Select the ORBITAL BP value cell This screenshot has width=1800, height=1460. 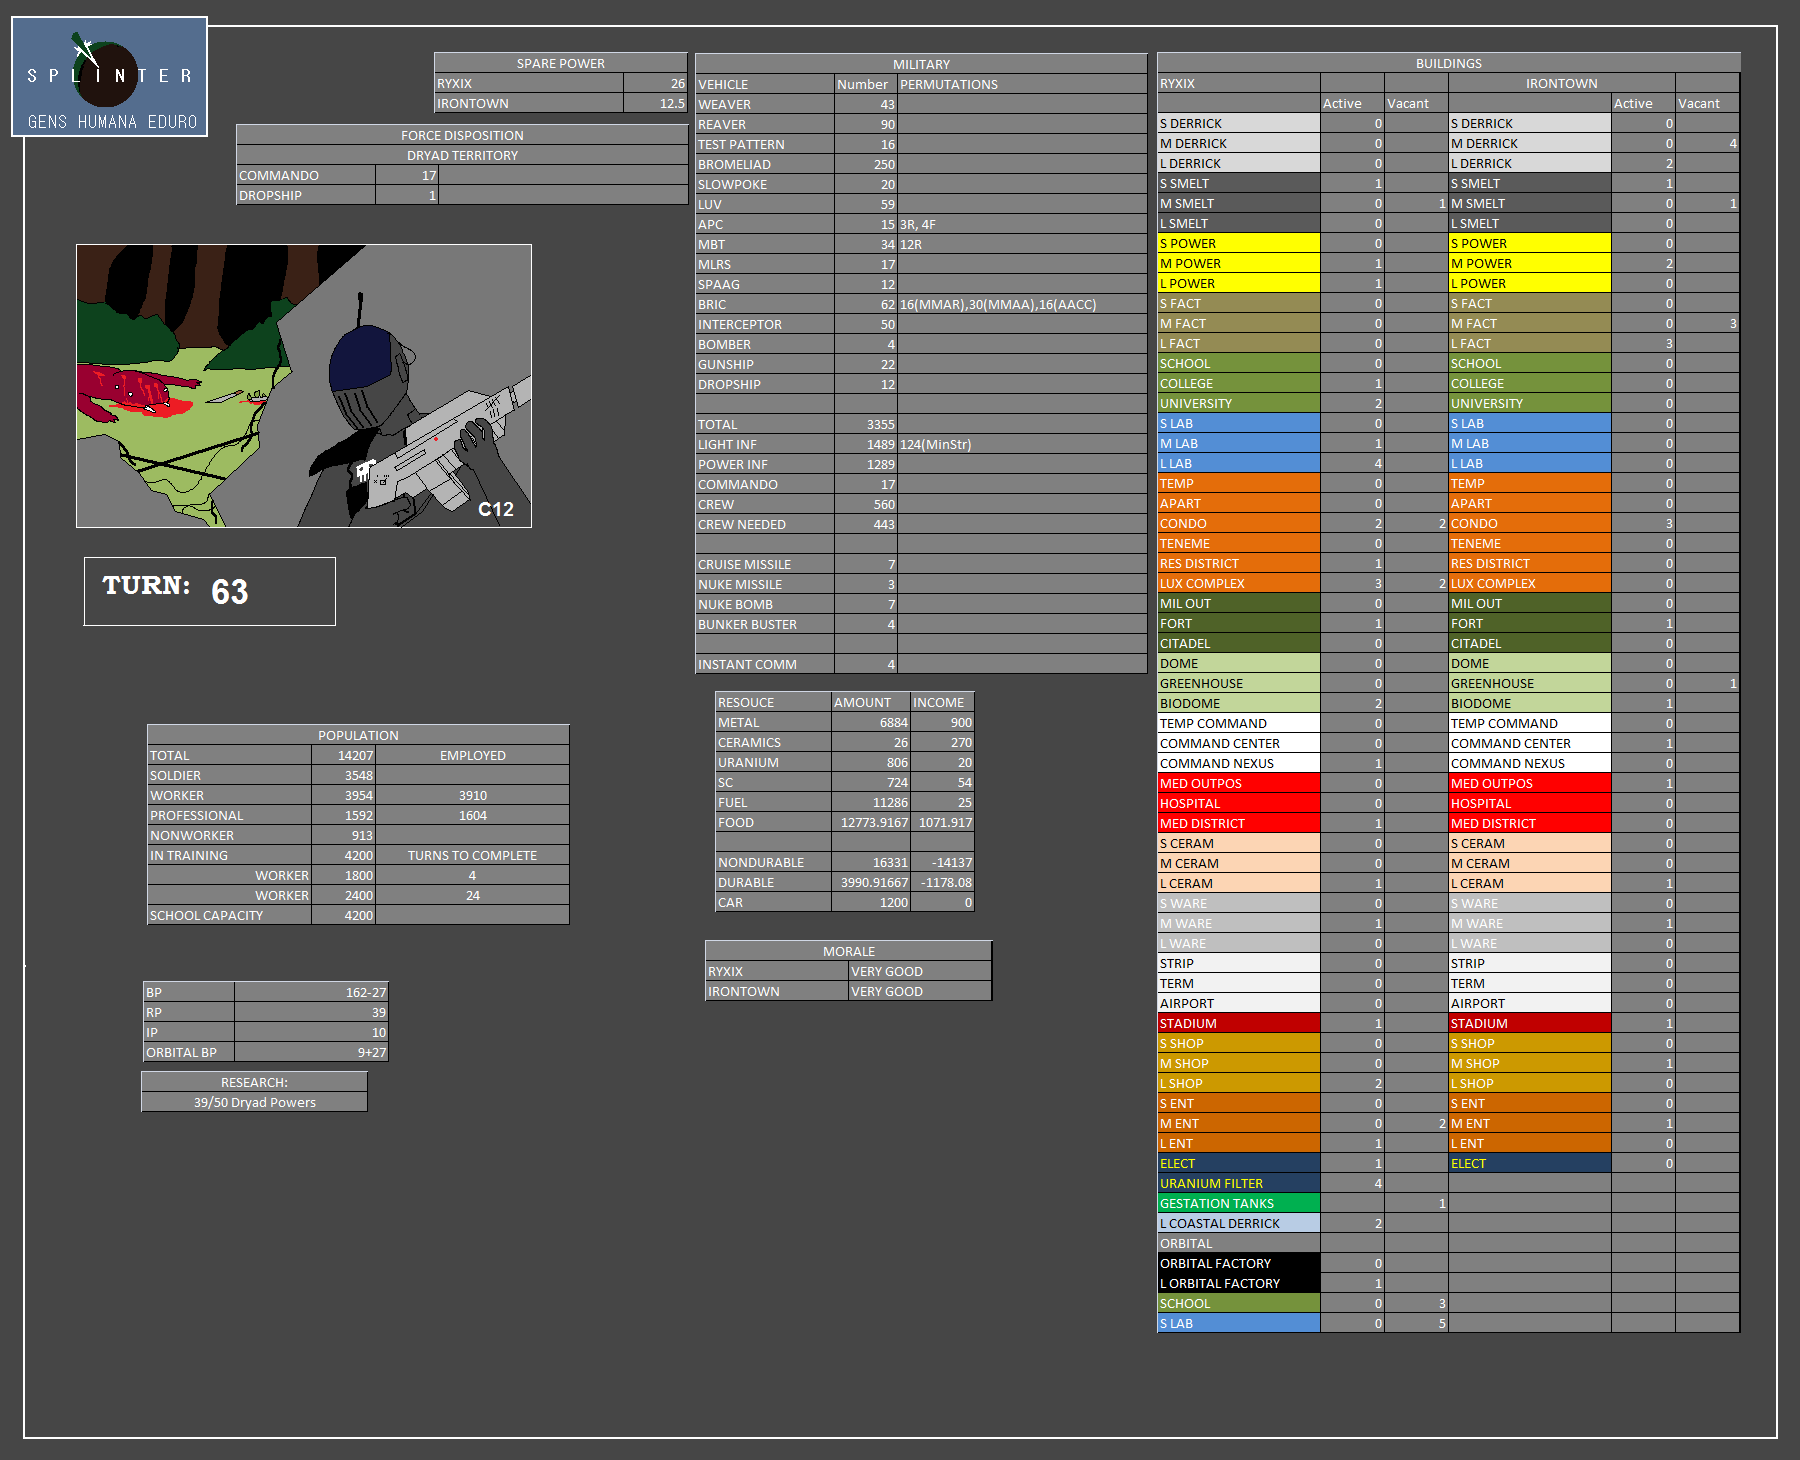[x=311, y=1052]
